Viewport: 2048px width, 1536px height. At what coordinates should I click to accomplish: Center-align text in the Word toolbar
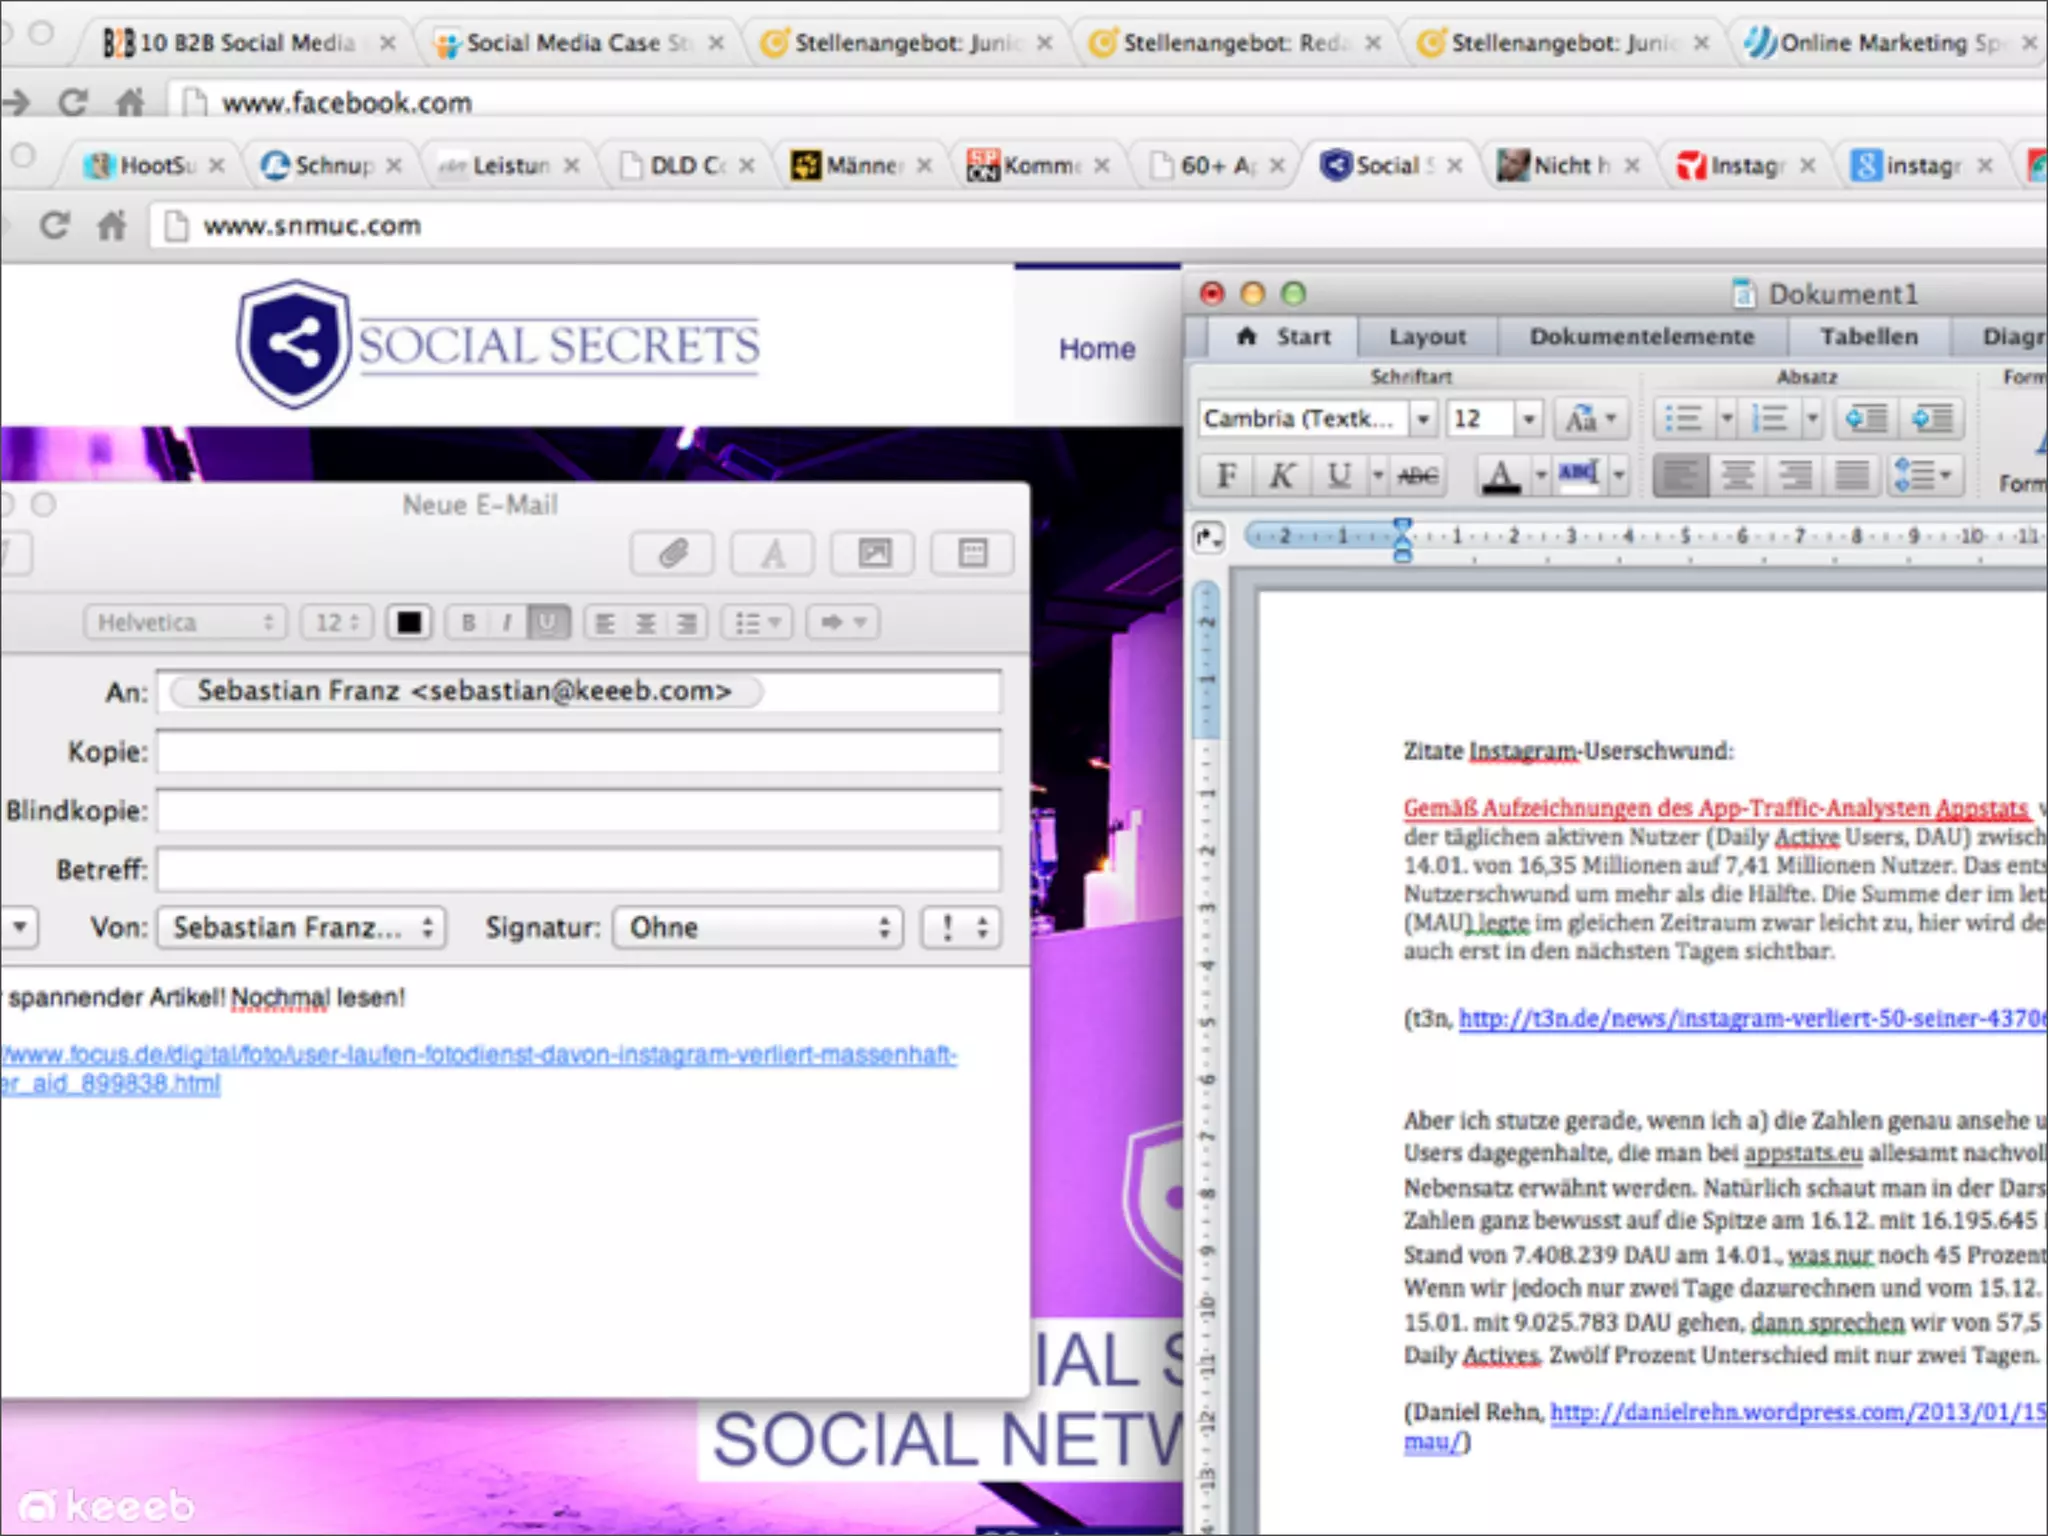(1738, 475)
